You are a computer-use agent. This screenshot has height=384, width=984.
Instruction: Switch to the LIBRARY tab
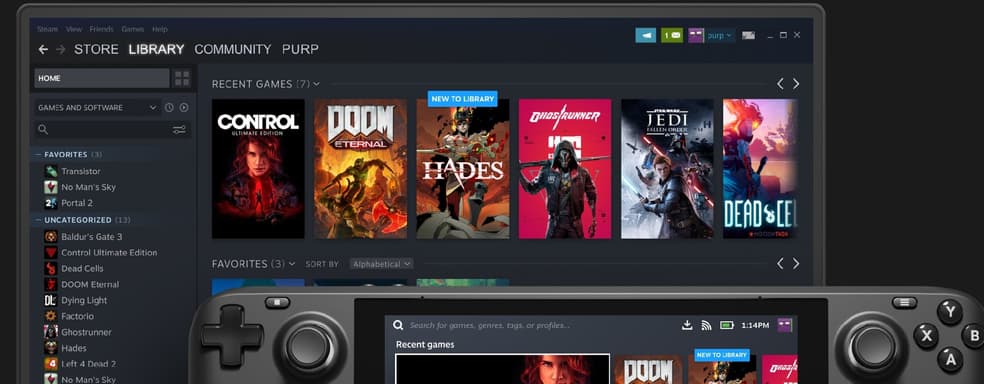point(156,49)
